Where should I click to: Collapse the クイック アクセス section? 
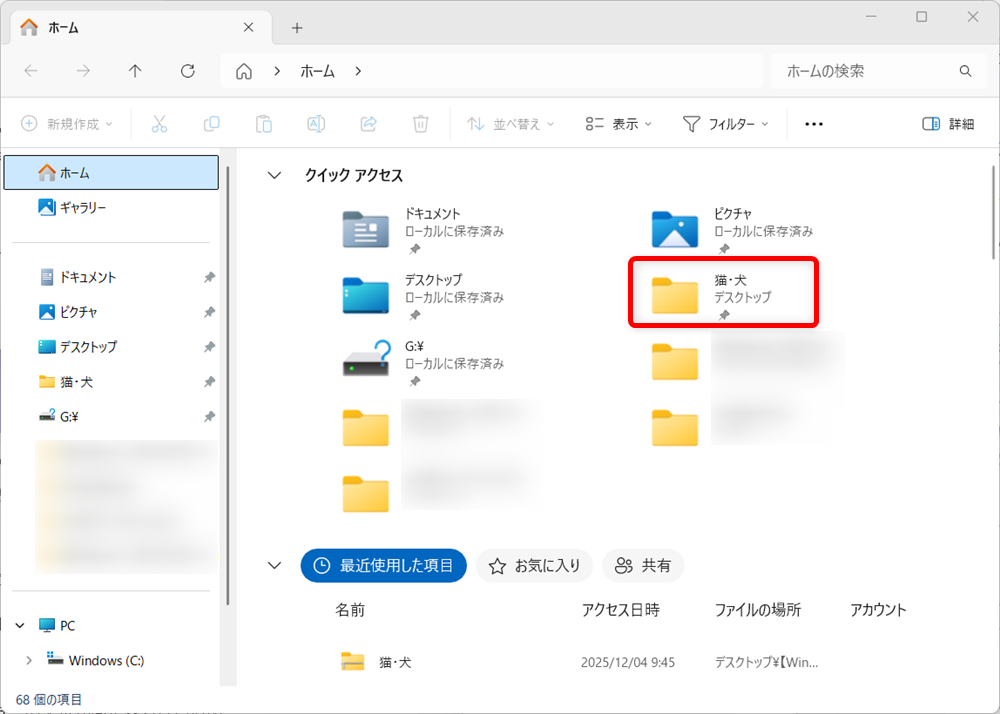point(274,174)
